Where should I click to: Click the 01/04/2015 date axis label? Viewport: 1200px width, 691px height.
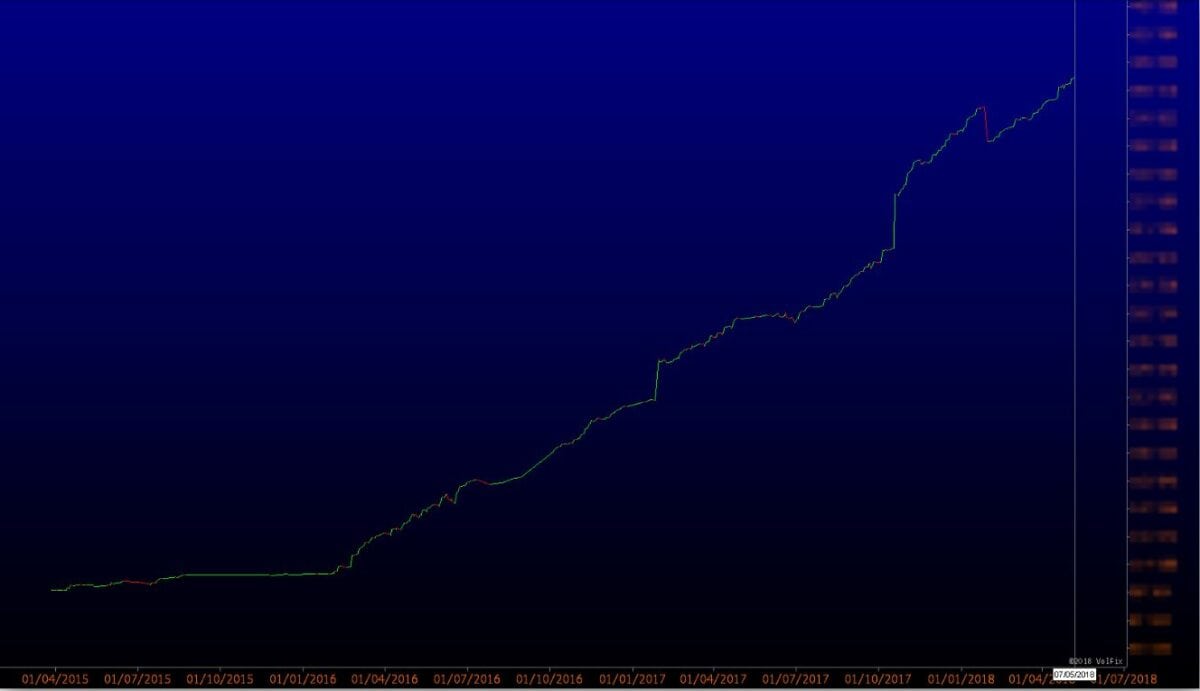(55, 679)
